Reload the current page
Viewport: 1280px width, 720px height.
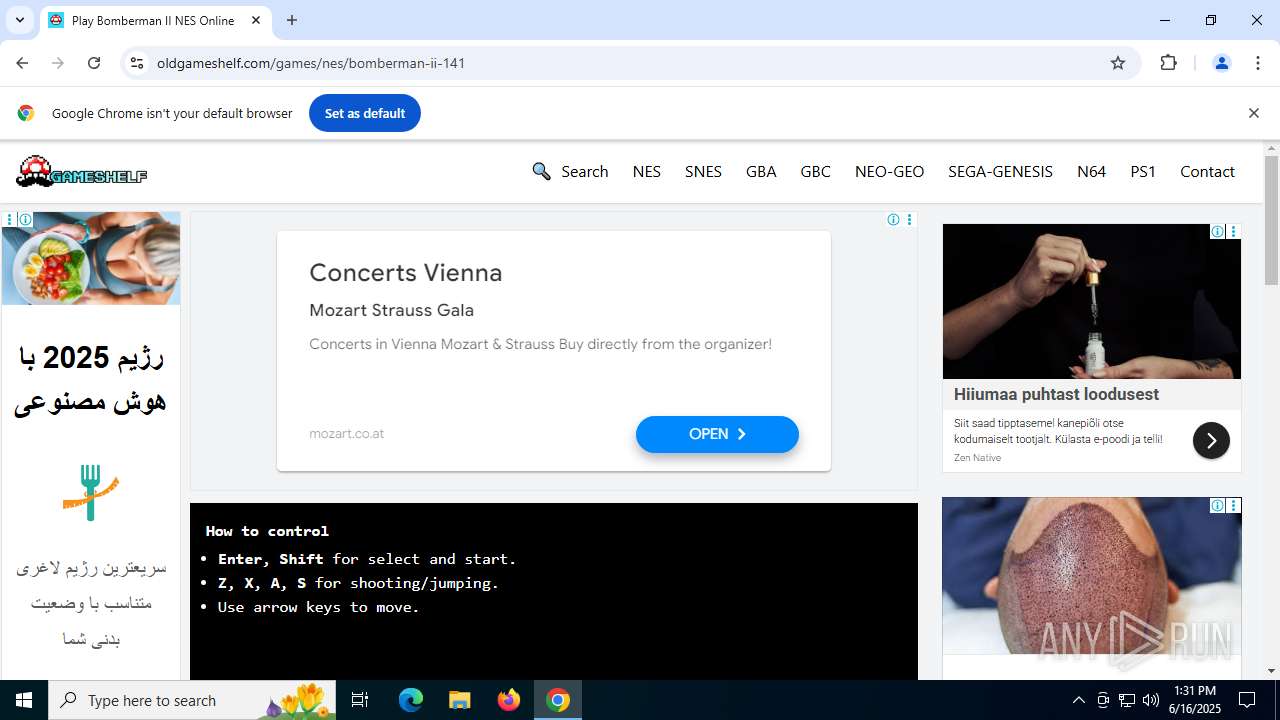94,63
